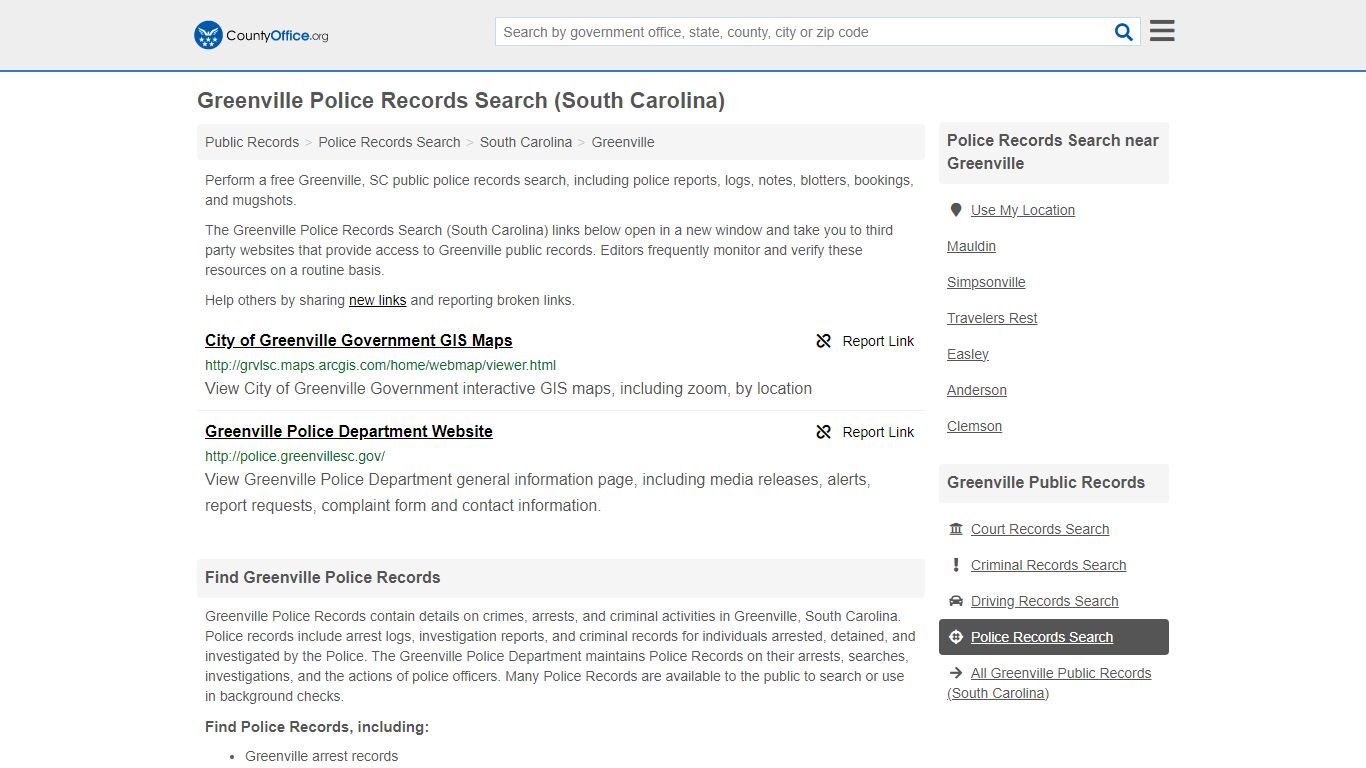Click the page title Greenville Police Records Search
The height and width of the screenshot is (768, 1366).
pyautogui.click(x=461, y=100)
